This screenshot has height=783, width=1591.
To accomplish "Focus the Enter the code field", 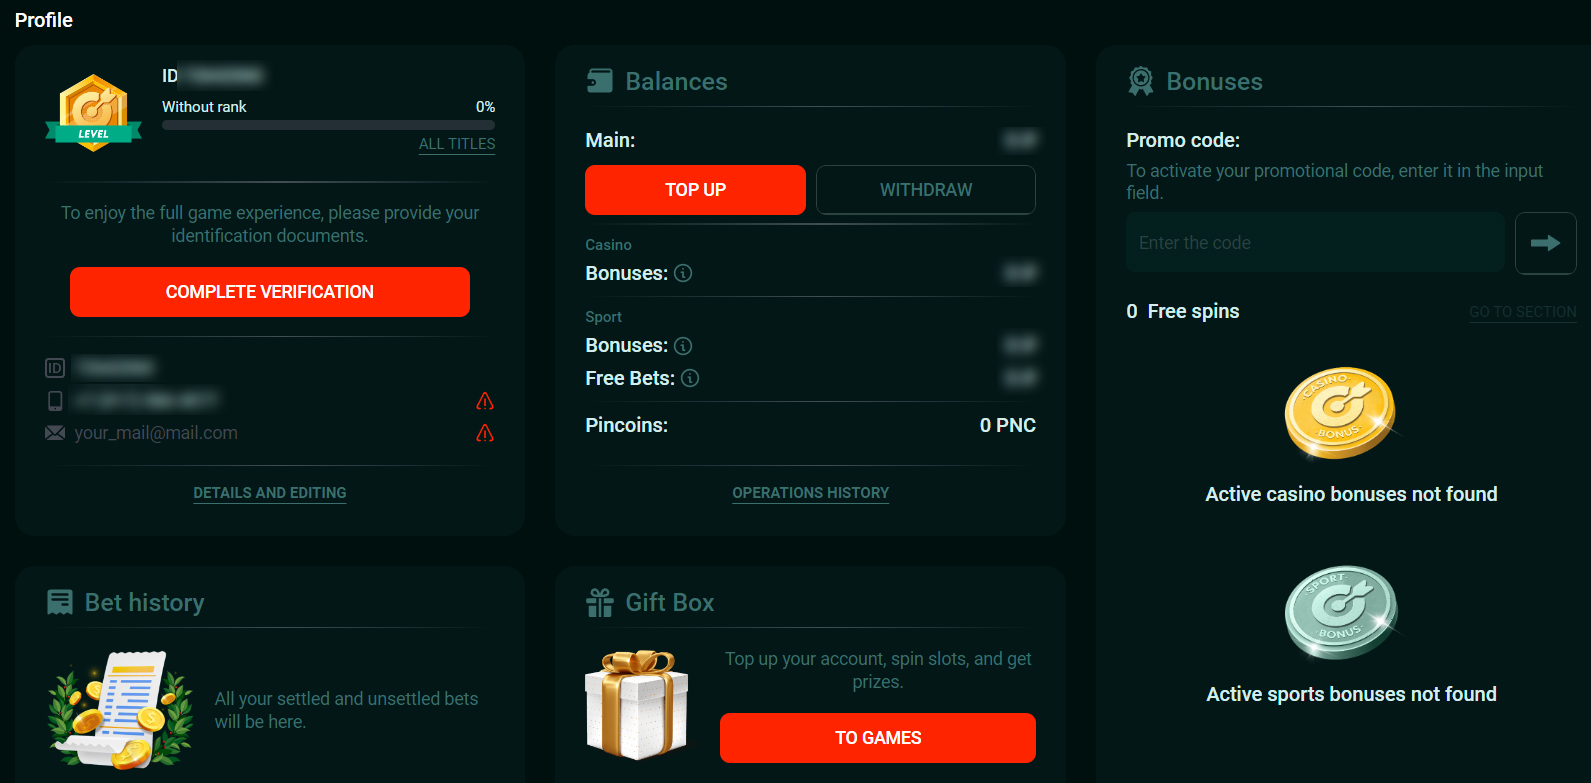I will point(1315,243).
